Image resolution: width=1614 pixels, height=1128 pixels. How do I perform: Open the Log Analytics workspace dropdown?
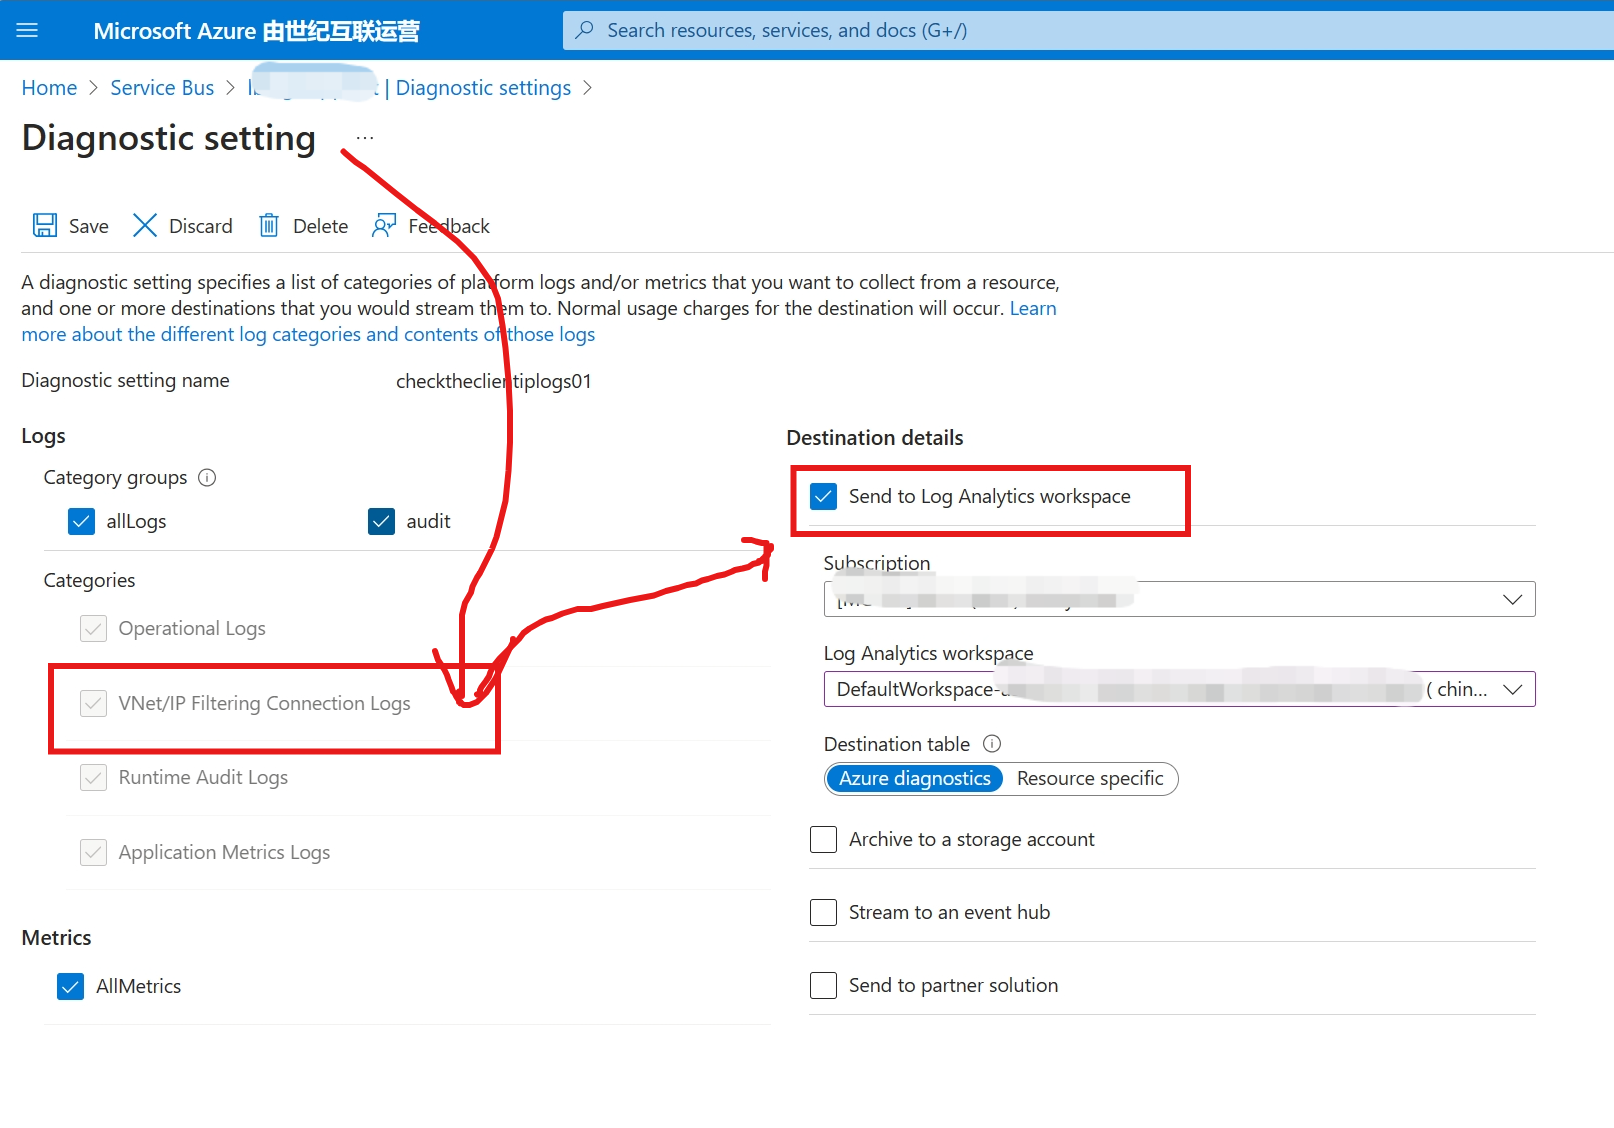[x=1512, y=689]
